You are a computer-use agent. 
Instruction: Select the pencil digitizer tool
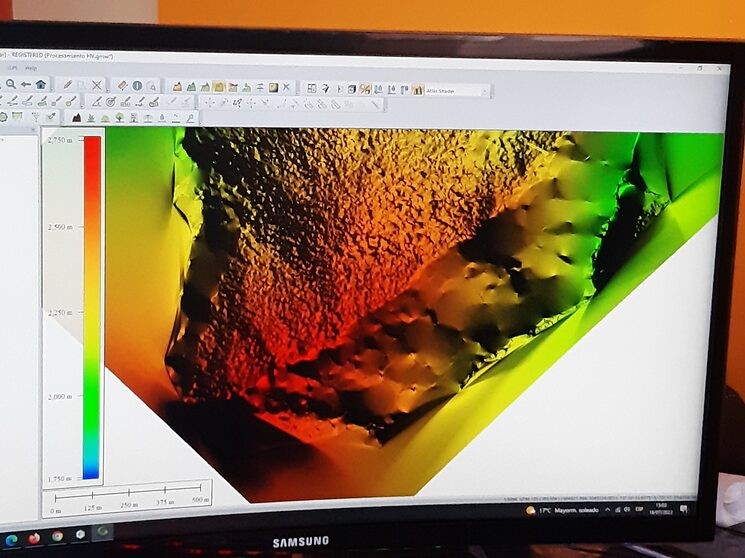(68, 86)
